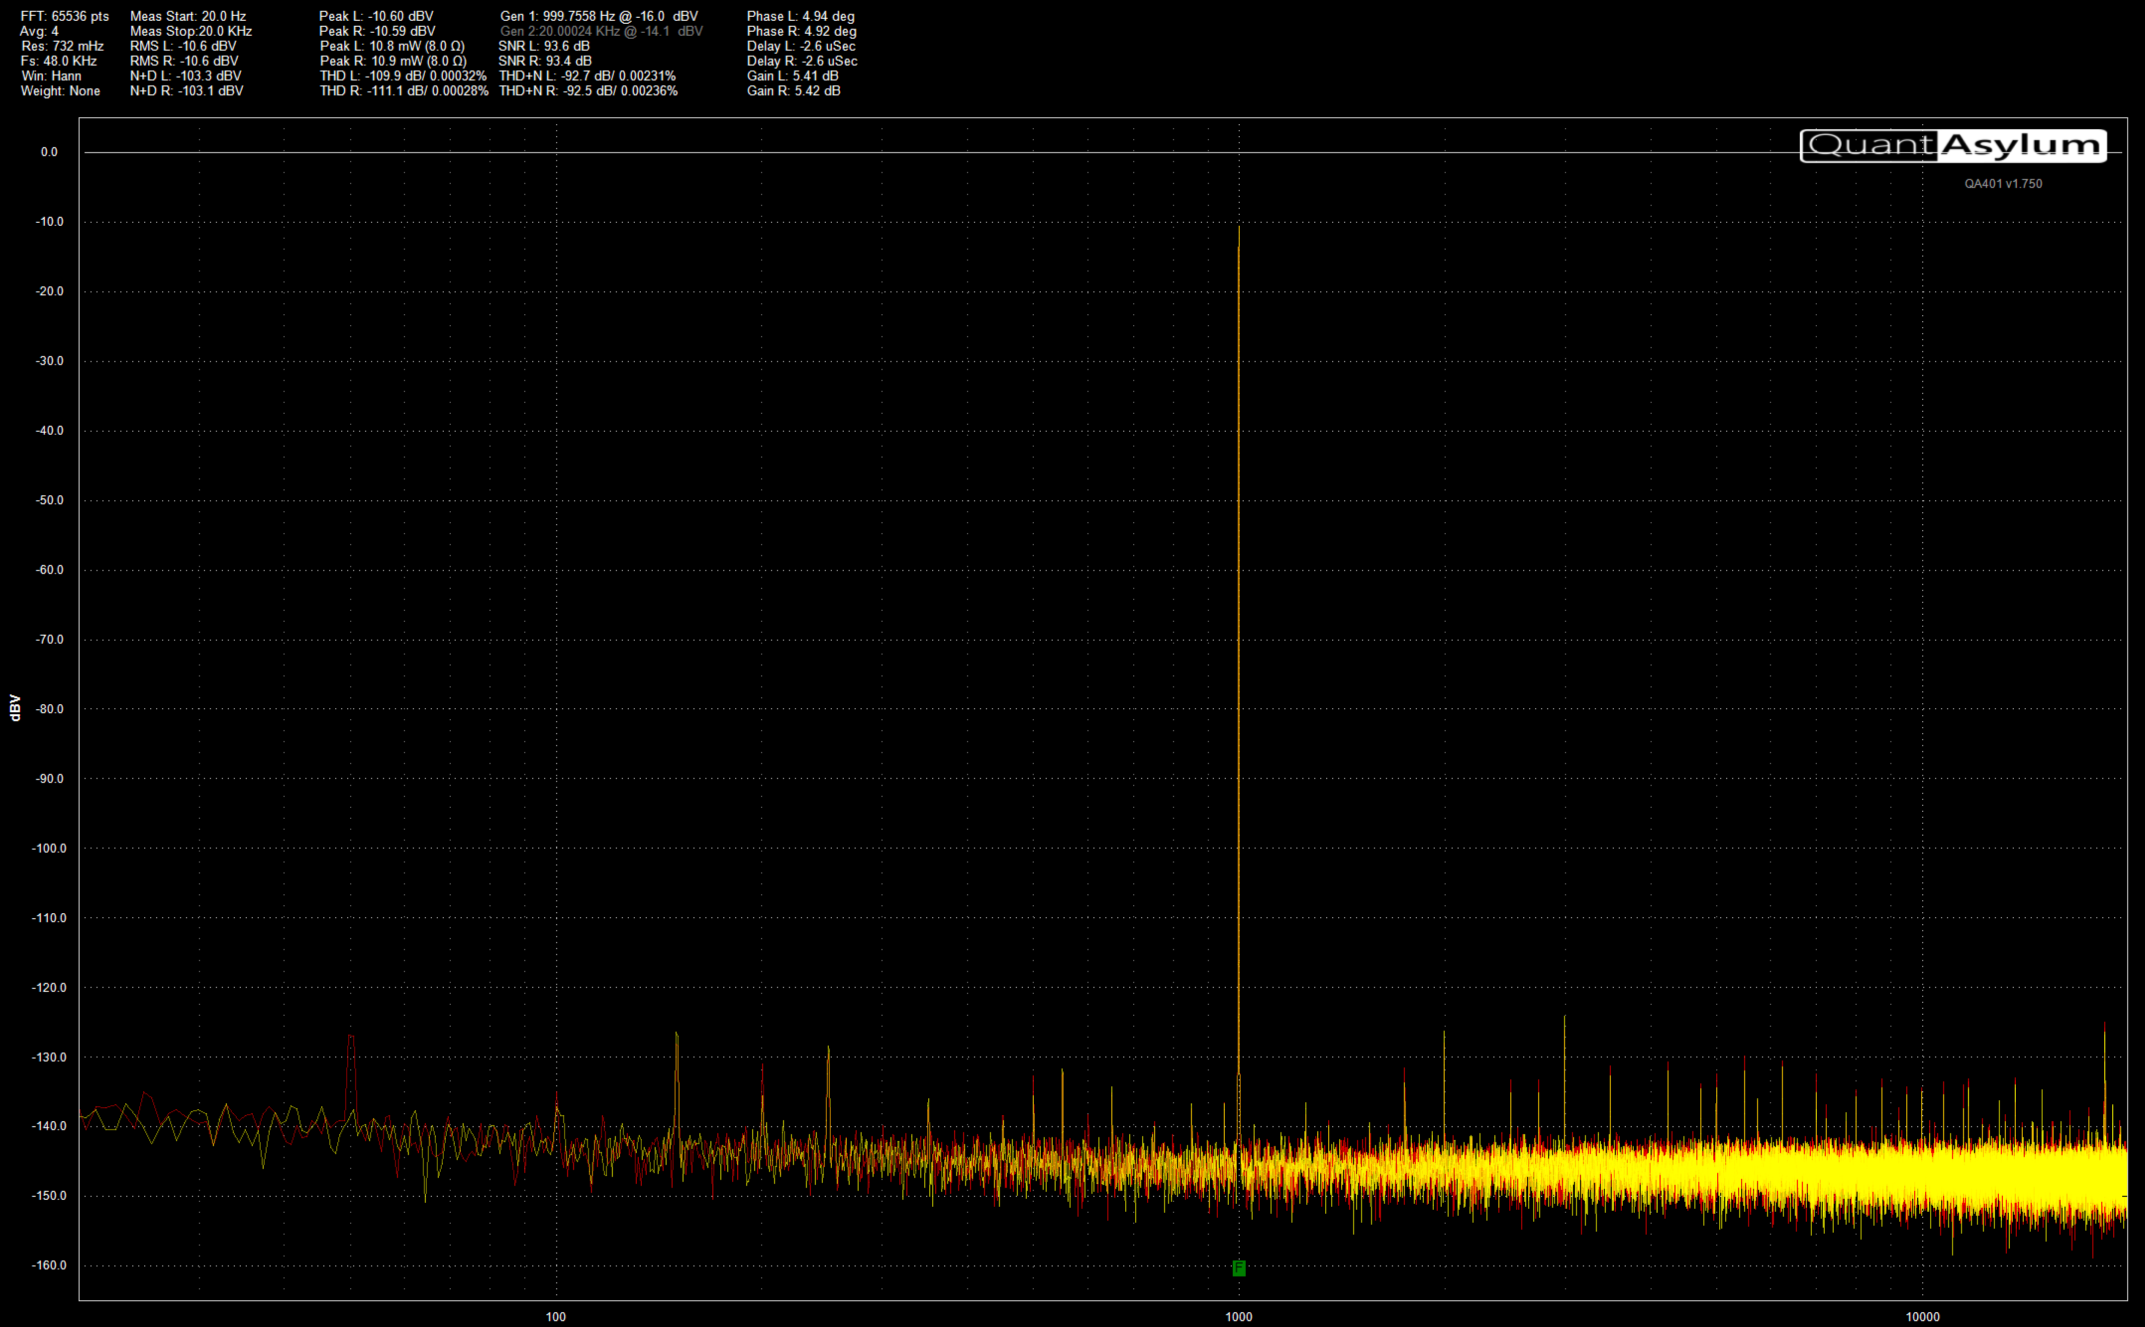Click the '-150.0' y-axis label
This screenshot has height=1327, width=2145.
49,1196
